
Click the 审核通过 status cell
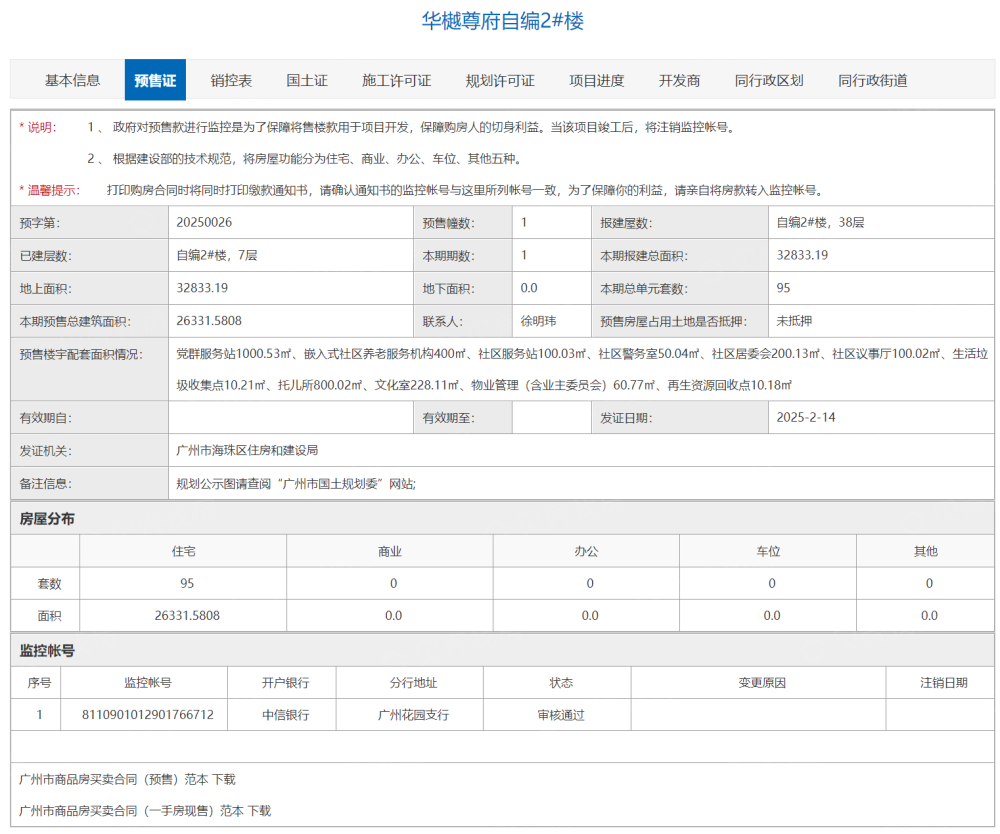[x=561, y=715]
